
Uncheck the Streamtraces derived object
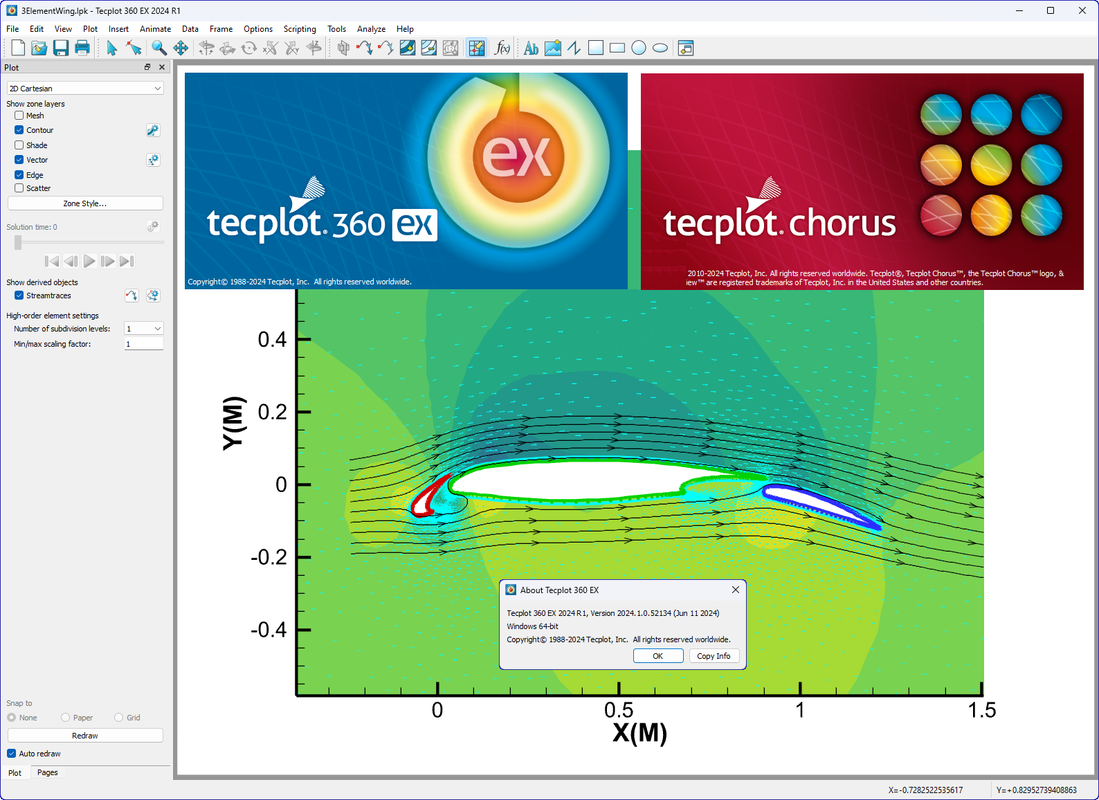point(19,296)
